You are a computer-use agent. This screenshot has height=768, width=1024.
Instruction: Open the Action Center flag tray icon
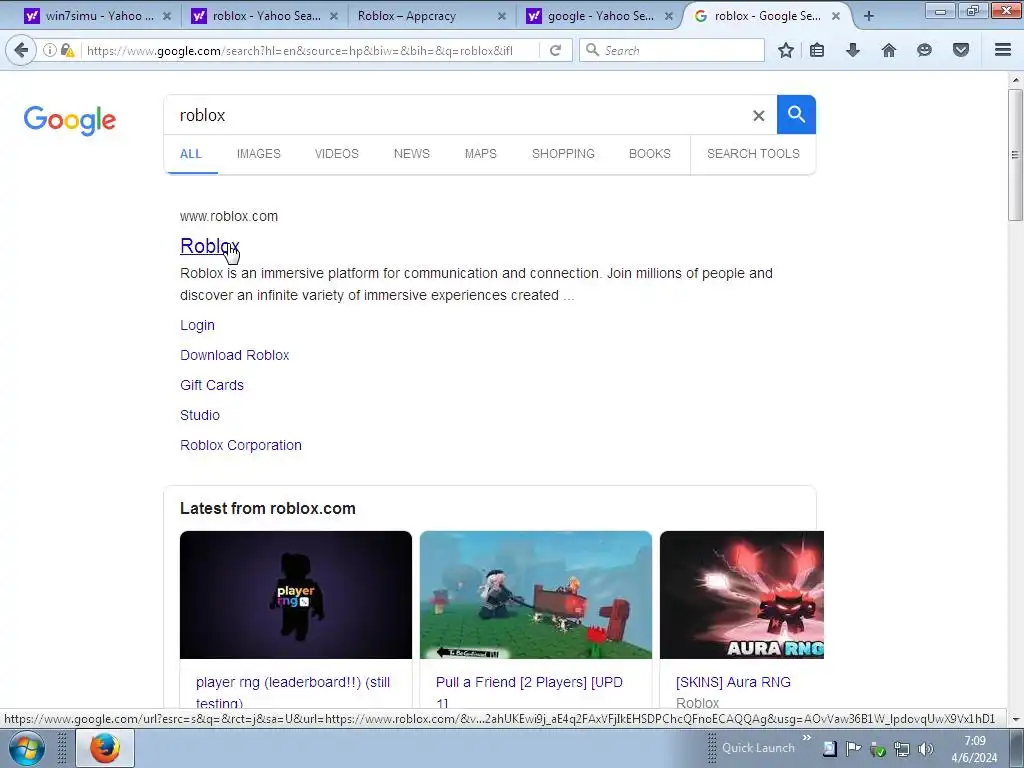pos(853,749)
